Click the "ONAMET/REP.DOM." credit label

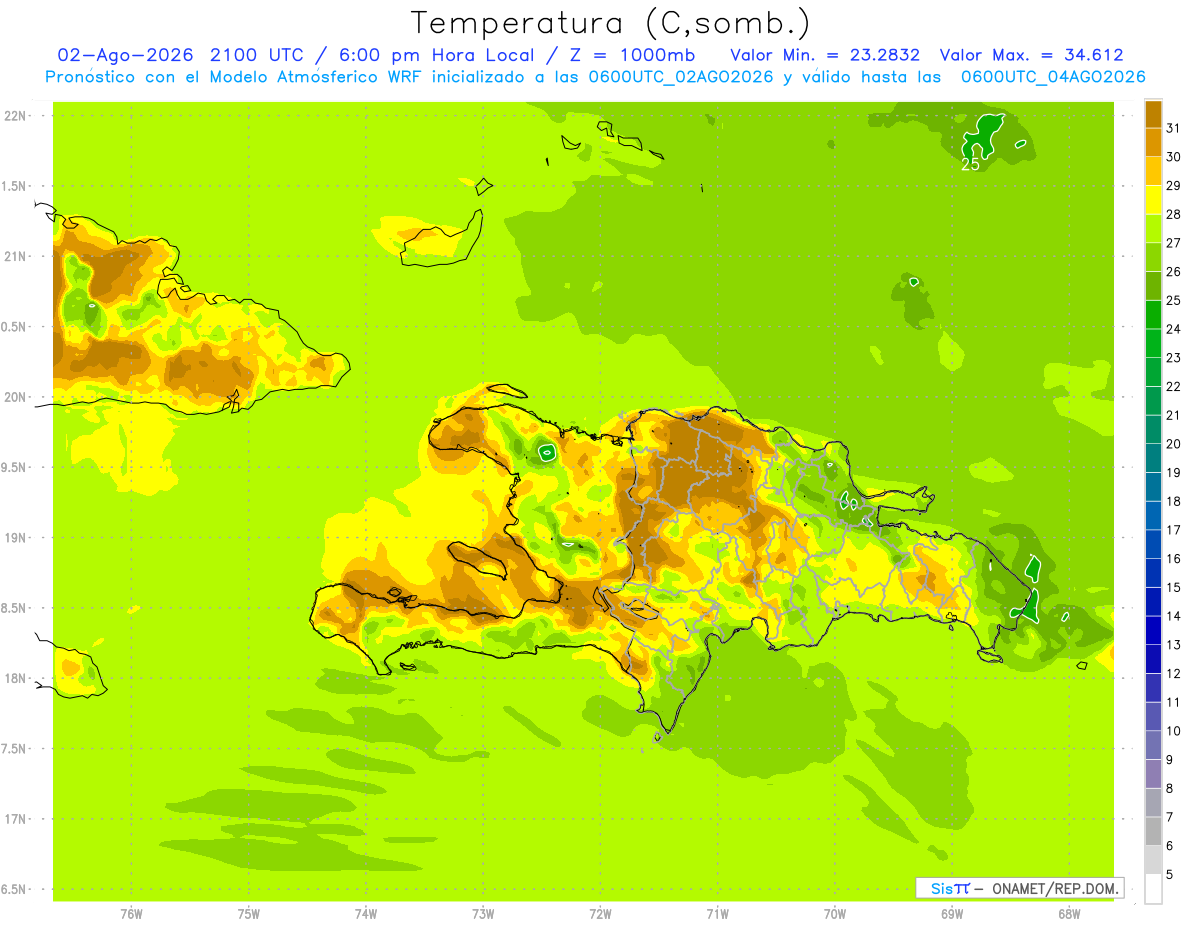(1056, 888)
